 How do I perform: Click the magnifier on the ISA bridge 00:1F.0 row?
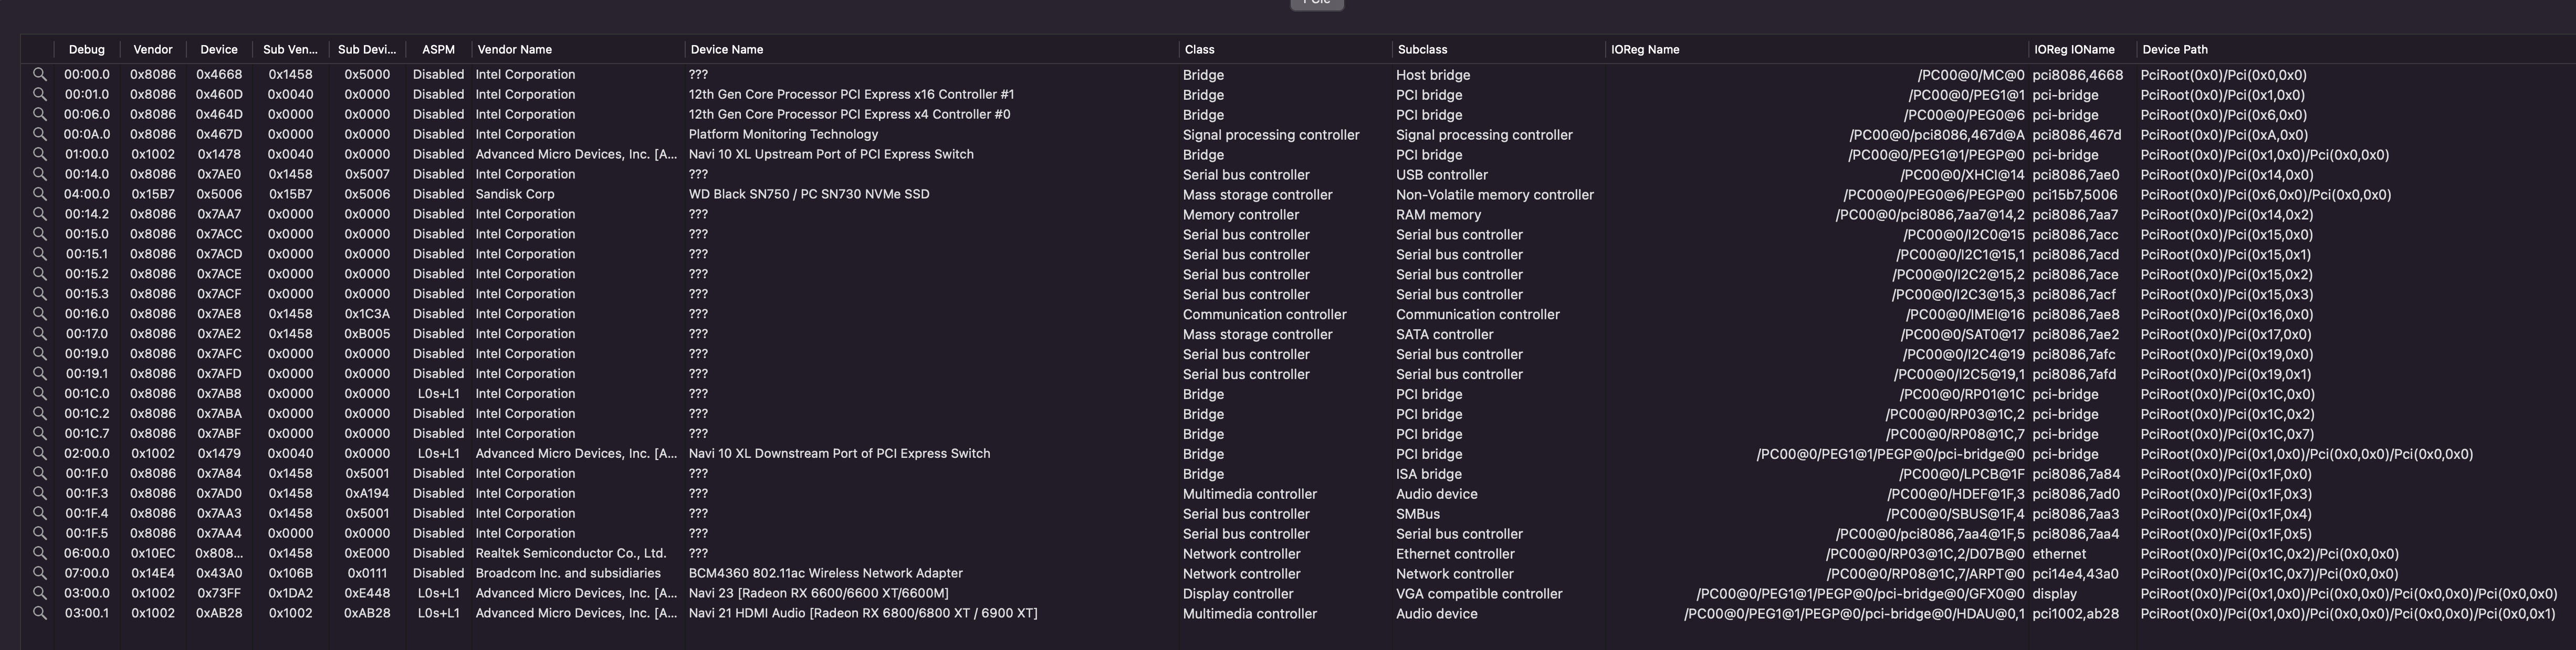pyautogui.click(x=40, y=473)
